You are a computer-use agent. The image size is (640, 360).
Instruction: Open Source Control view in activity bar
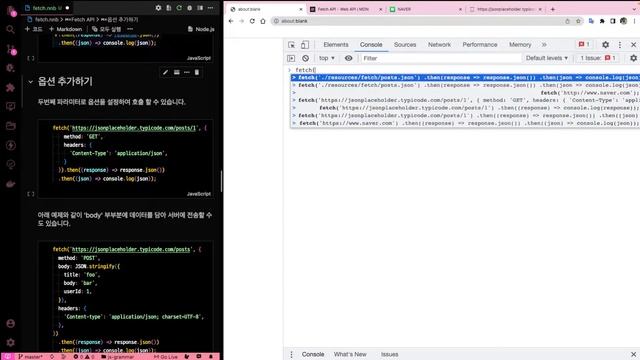tap(11, 49)
